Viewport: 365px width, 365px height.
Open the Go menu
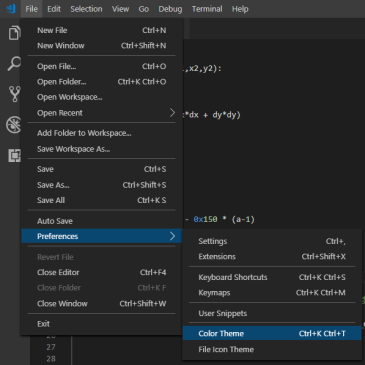click(x=144, y=9)
